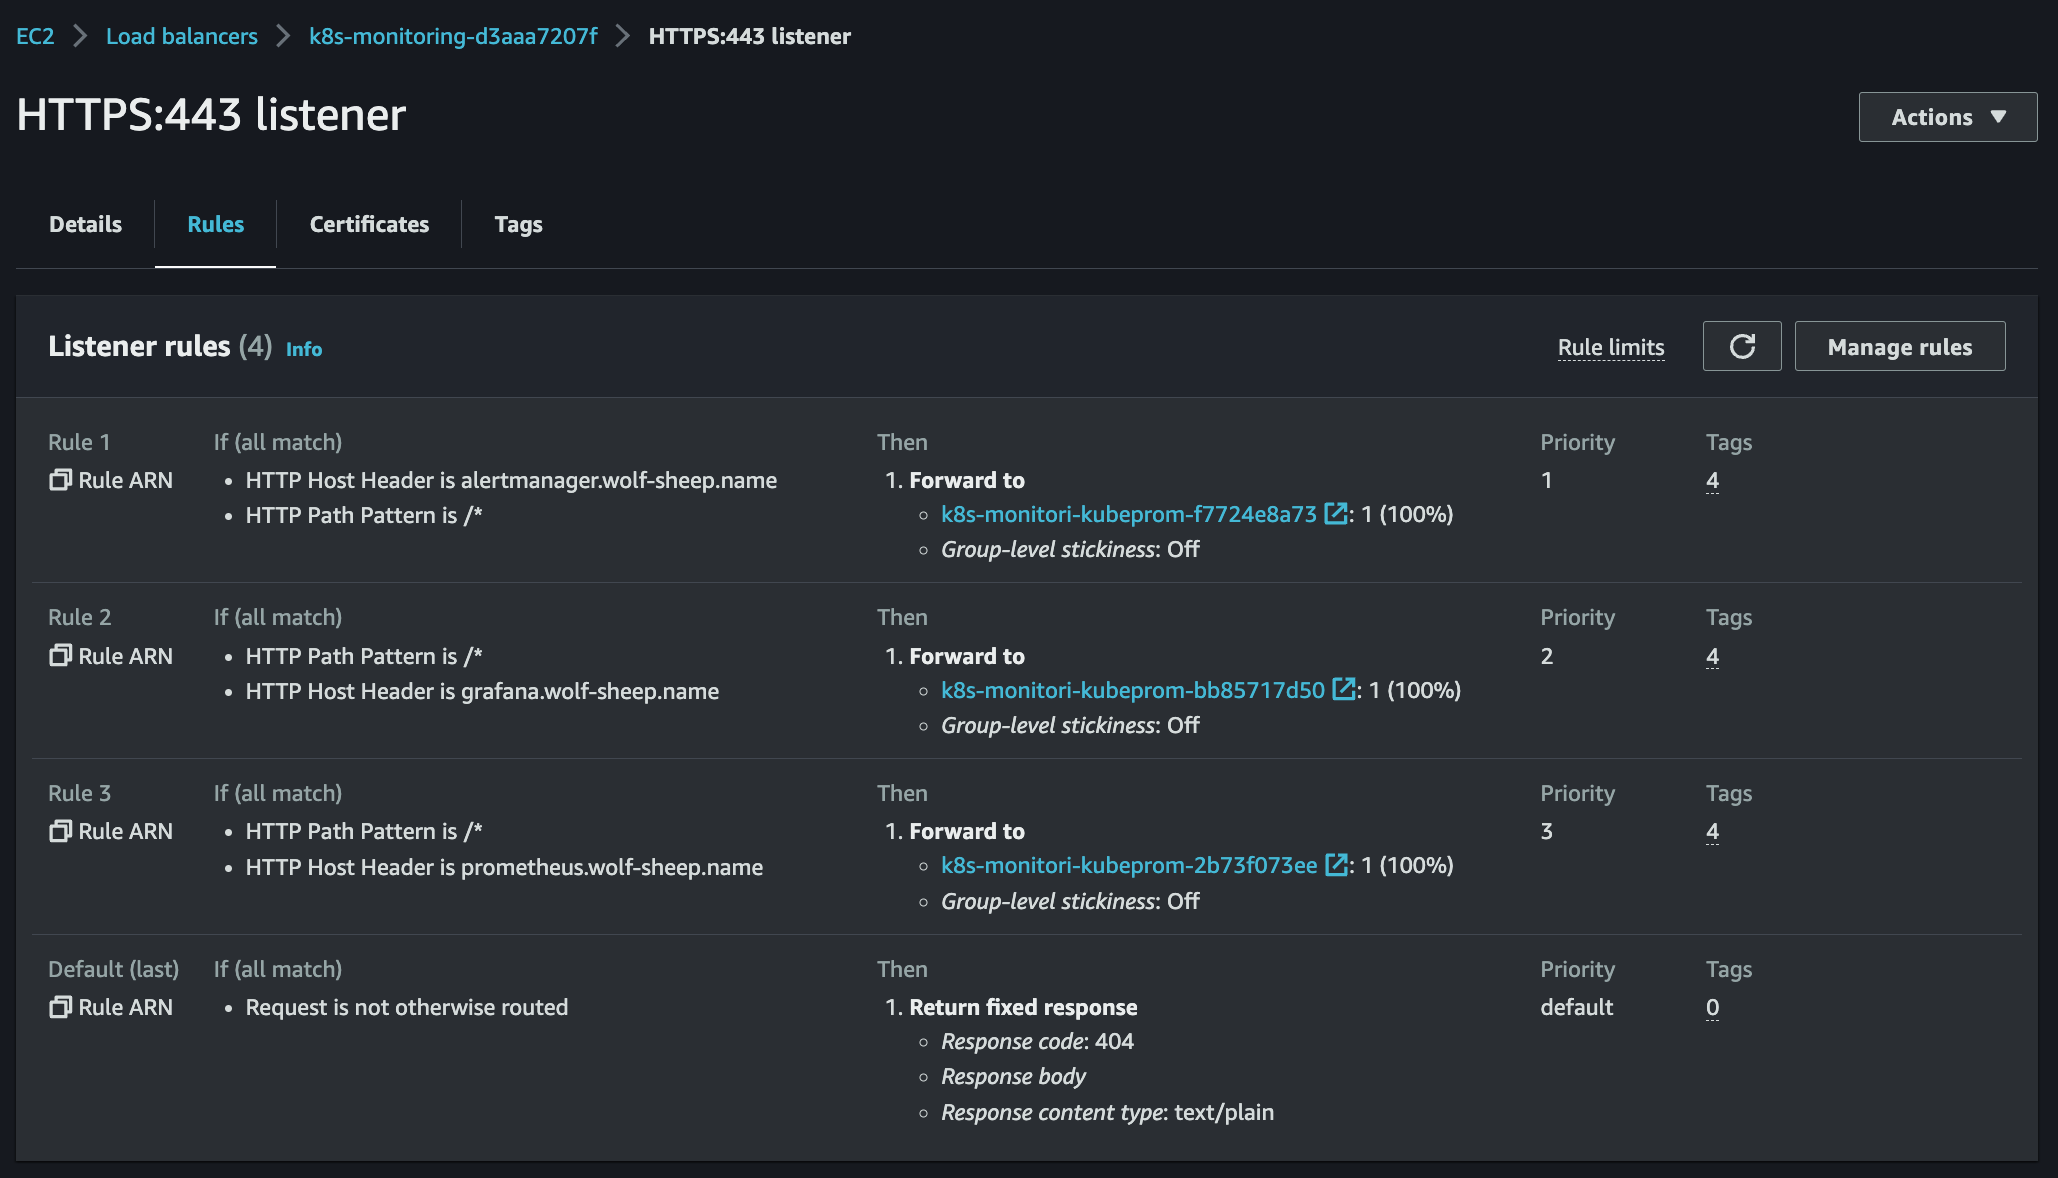This screenshot has height=1178, width=2058.
Task: Open the Rule limits link
Action: 1610,347
